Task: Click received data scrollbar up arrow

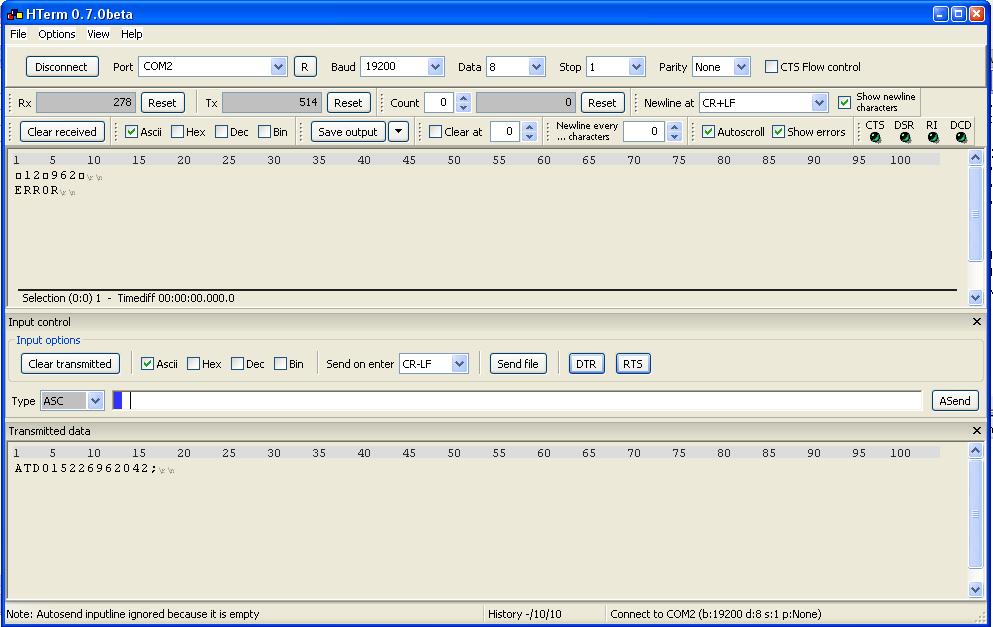Action: click(975, 157)
